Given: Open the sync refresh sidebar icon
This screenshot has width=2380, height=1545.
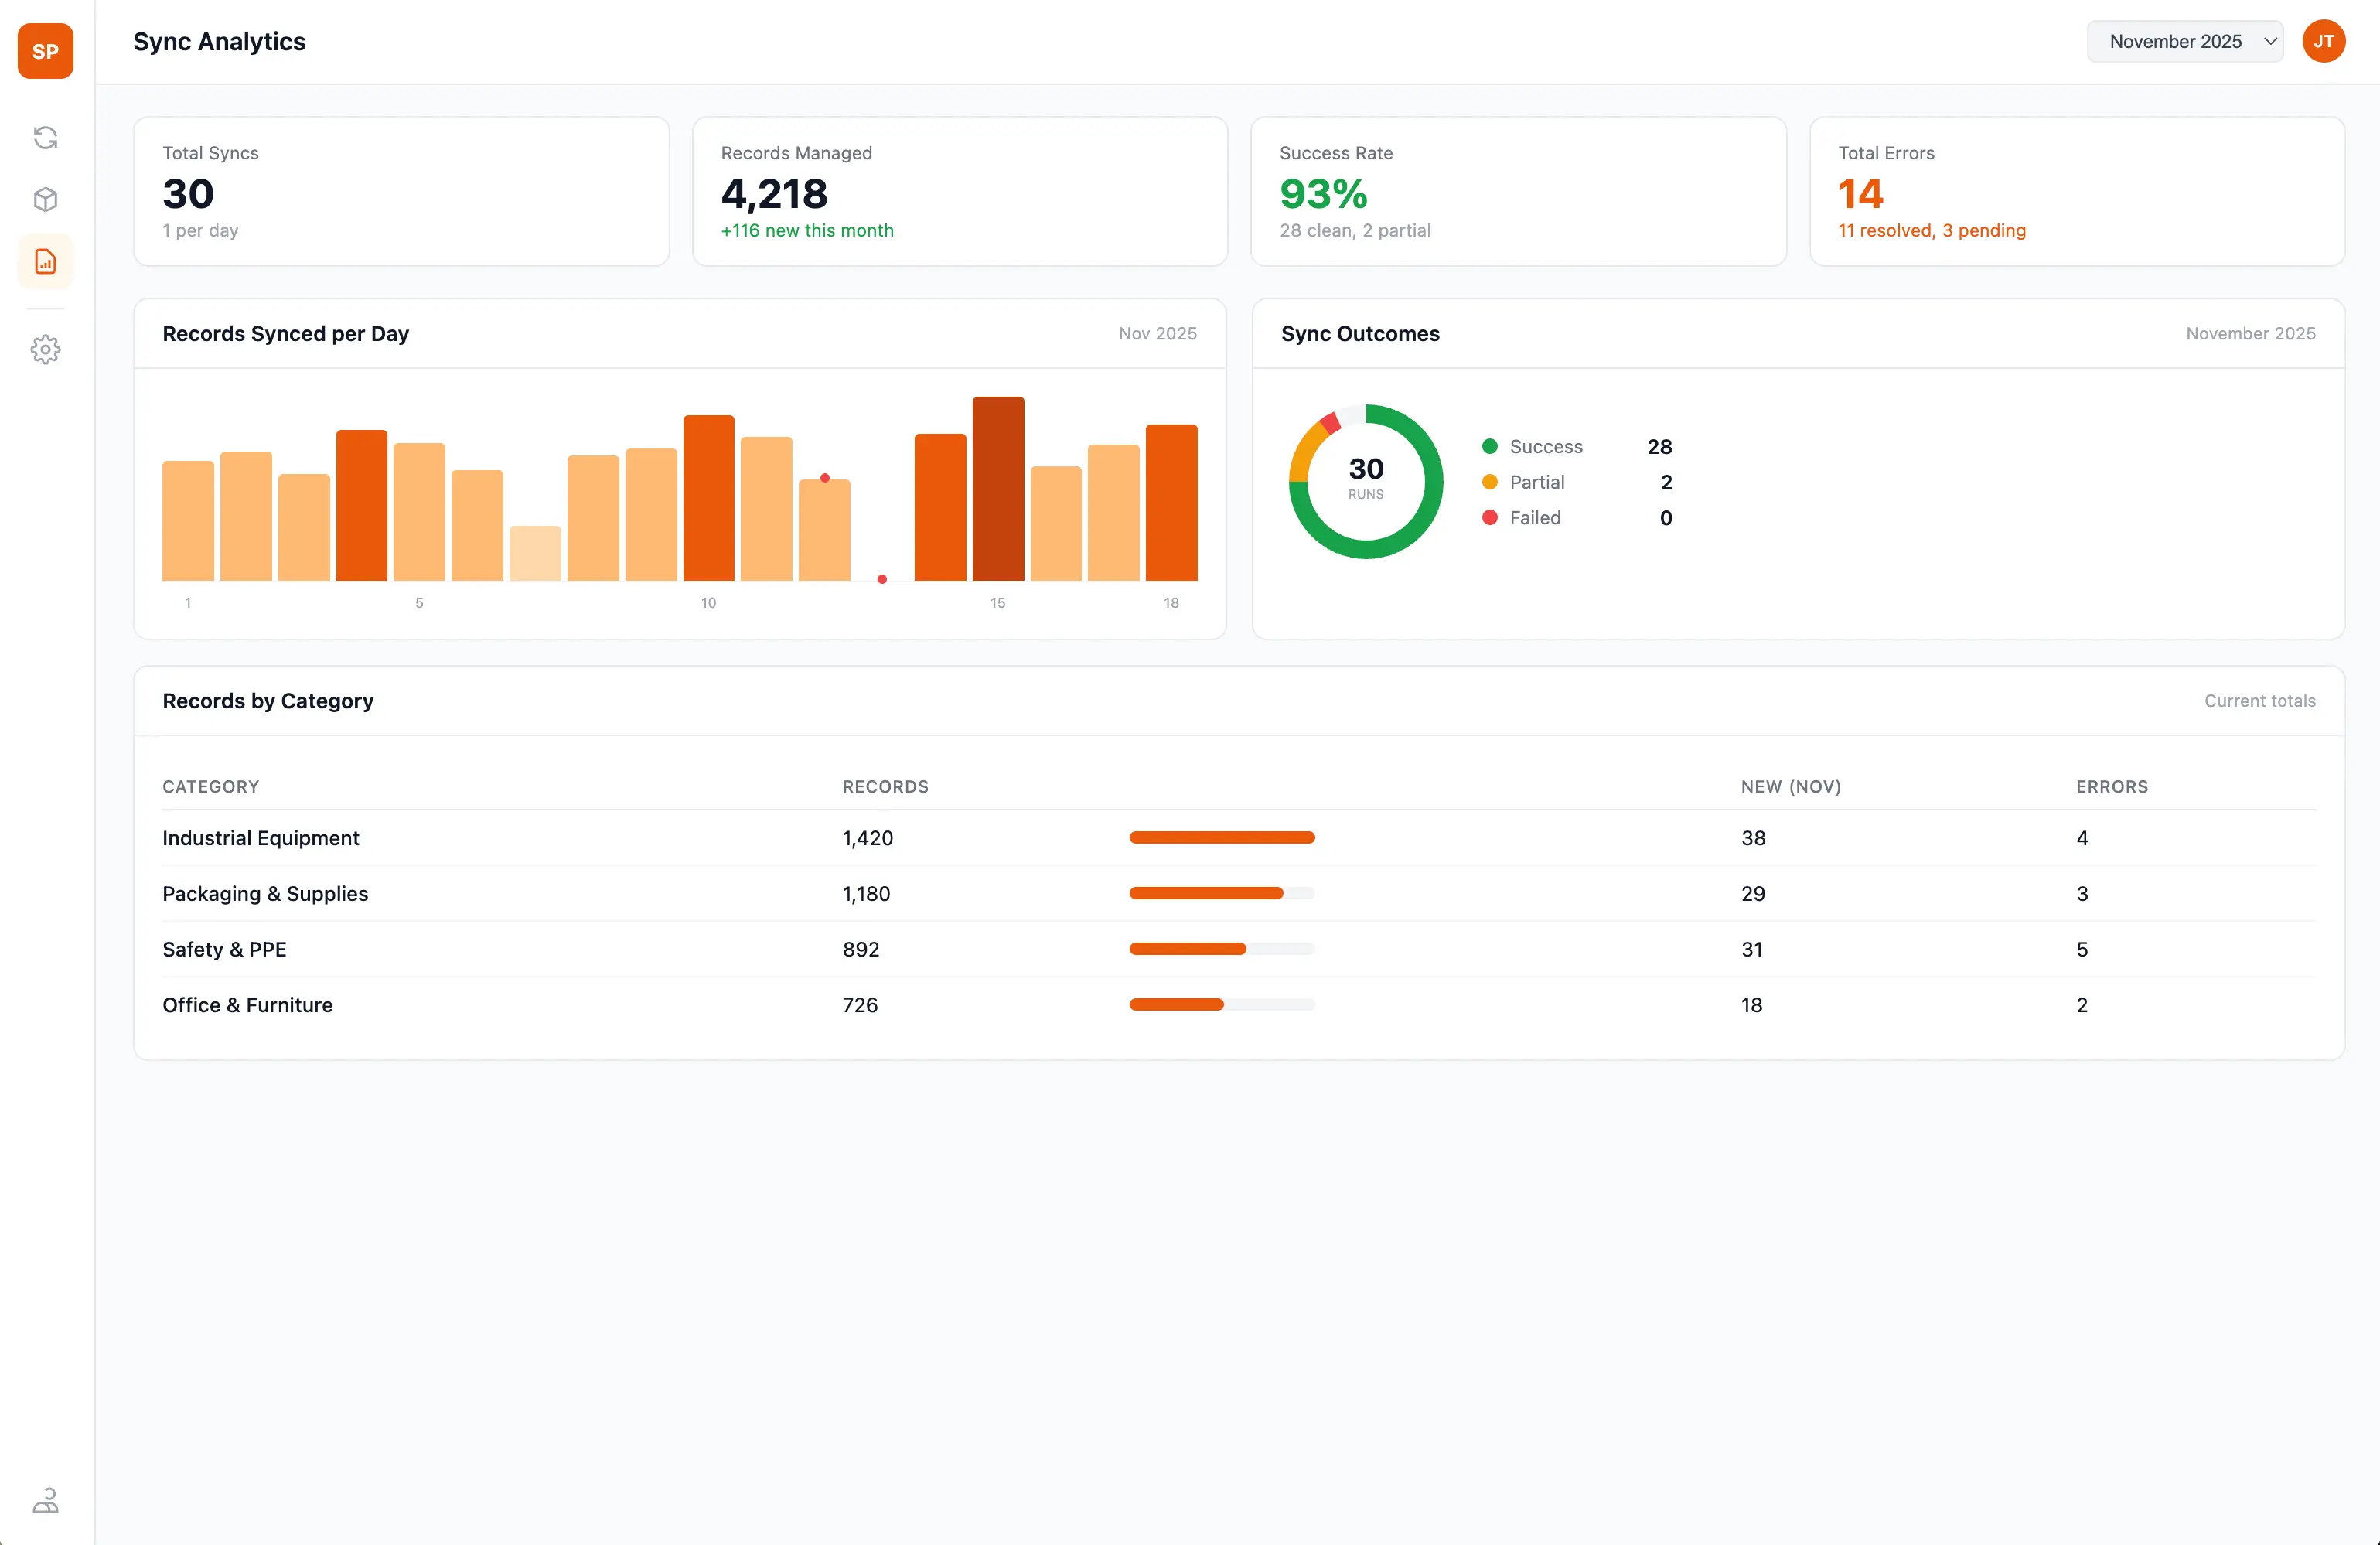Looking at the screenshot, I should click(x=45, y=137).
